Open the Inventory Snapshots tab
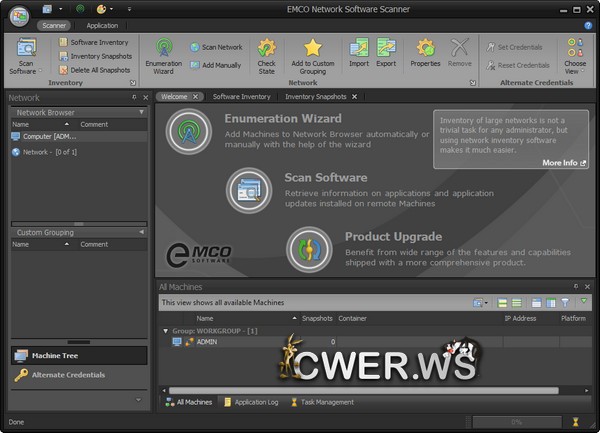This screenshot has width=600, height=433. [x=319, y=96]
